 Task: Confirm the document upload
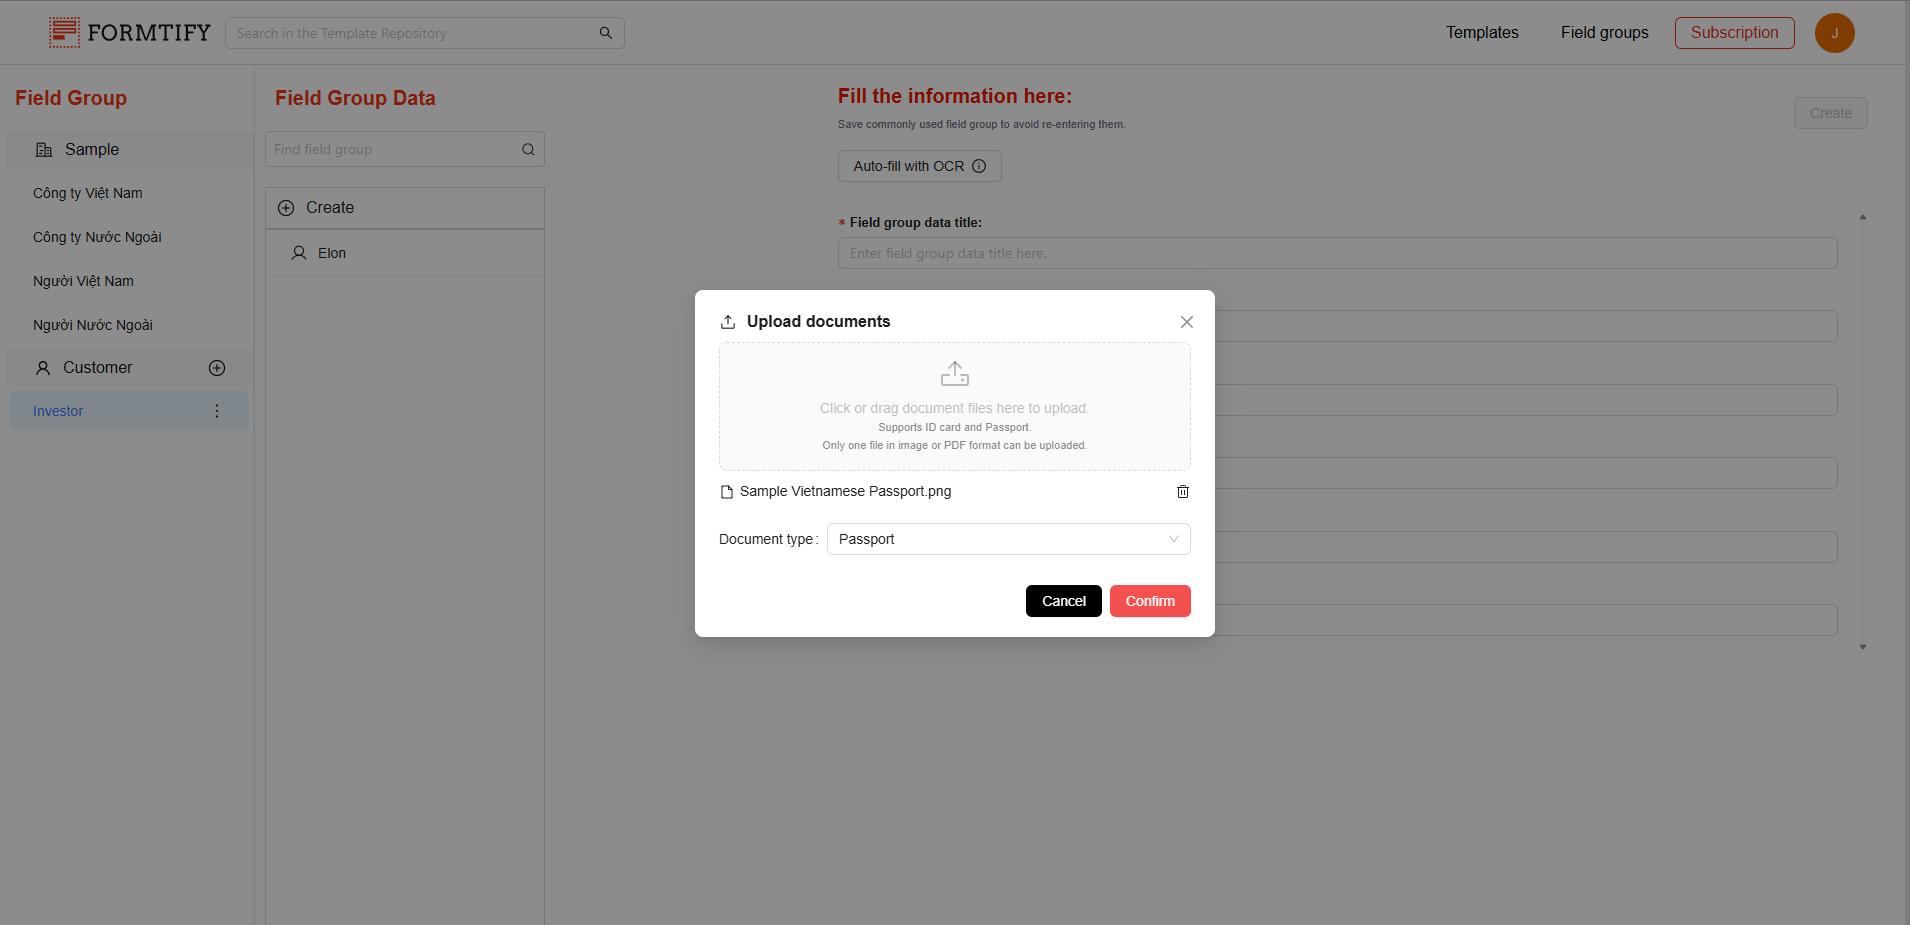(x=1149, y=601)
